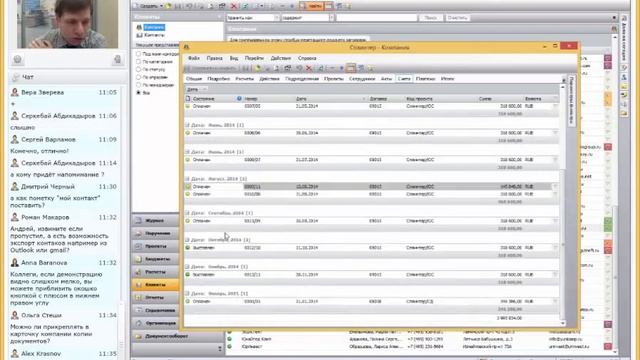This screenshot has height=360, width=640.
Task: Switch to the Общие tab
Action: tap(194, 79)
